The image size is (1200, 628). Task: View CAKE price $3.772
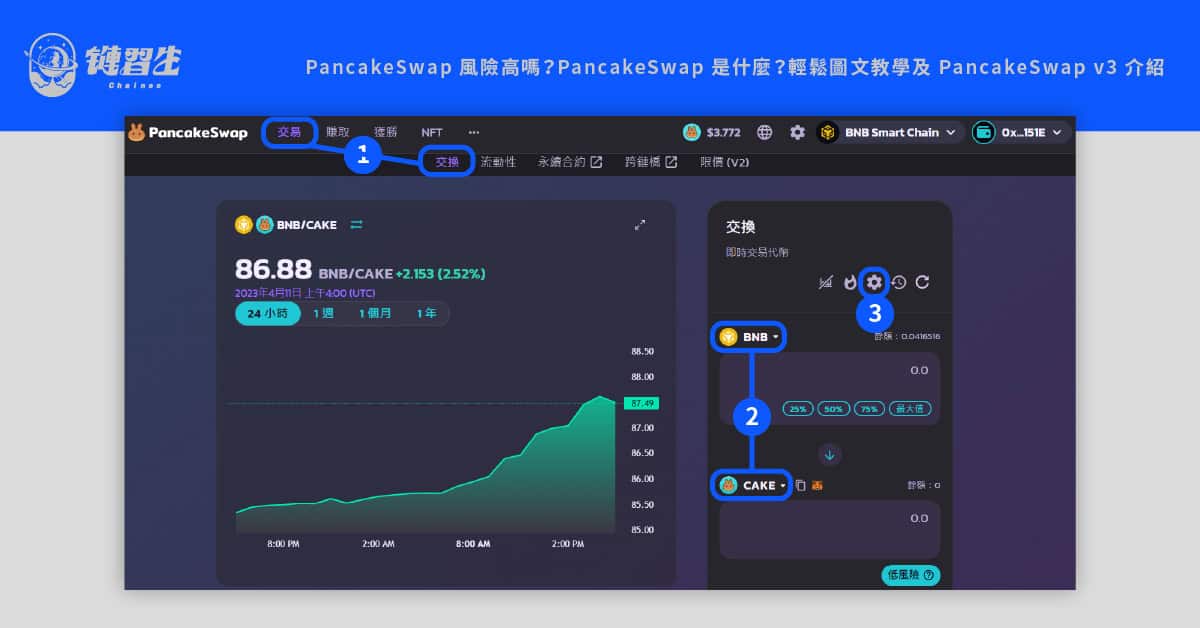coord(712,132)
